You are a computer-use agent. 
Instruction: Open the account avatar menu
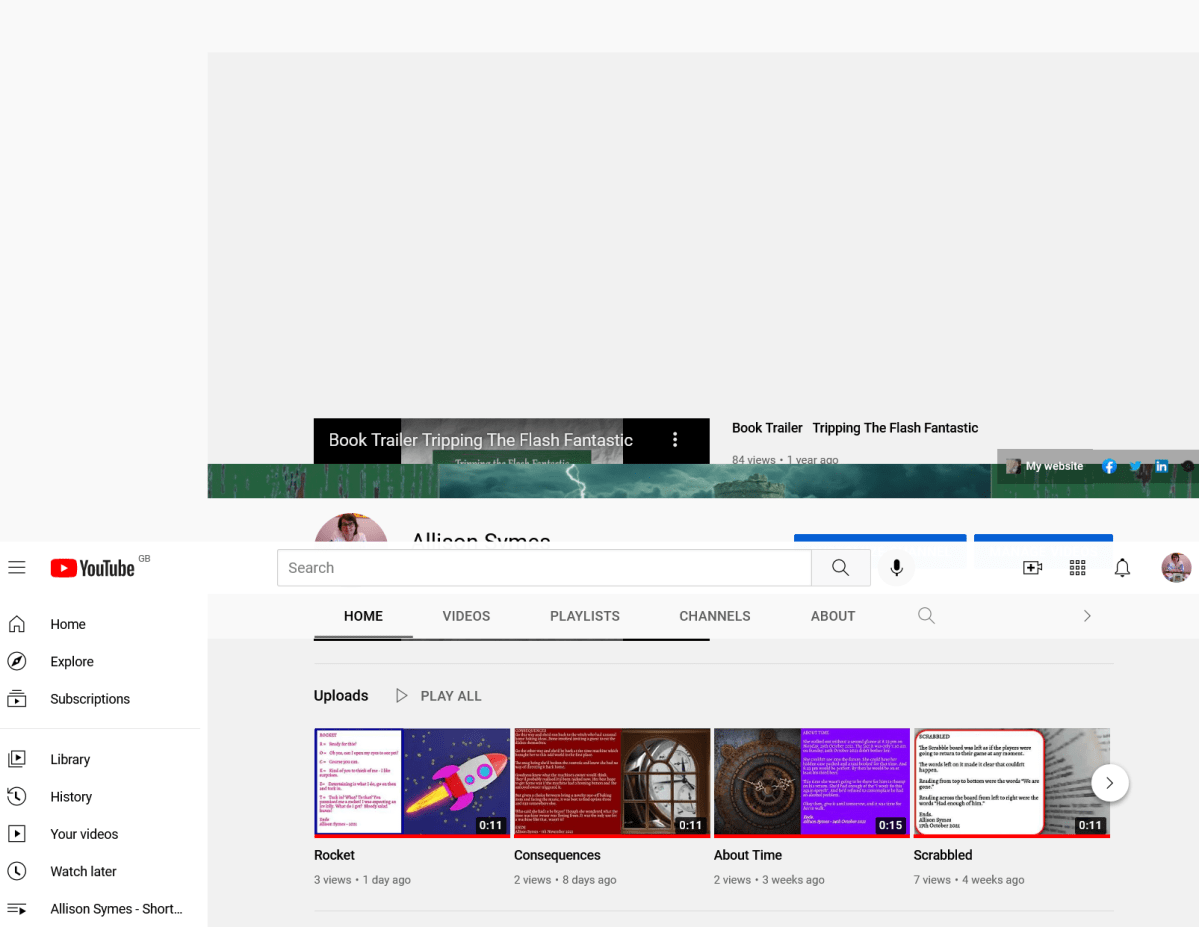click(x=1176, y=568)
